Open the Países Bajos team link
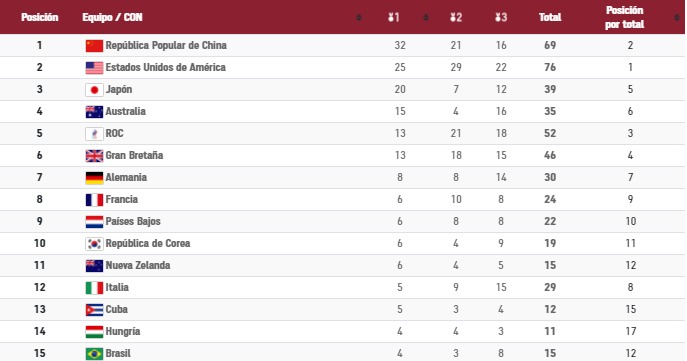This screenshot has width=687, height=361. coord(133,221)
